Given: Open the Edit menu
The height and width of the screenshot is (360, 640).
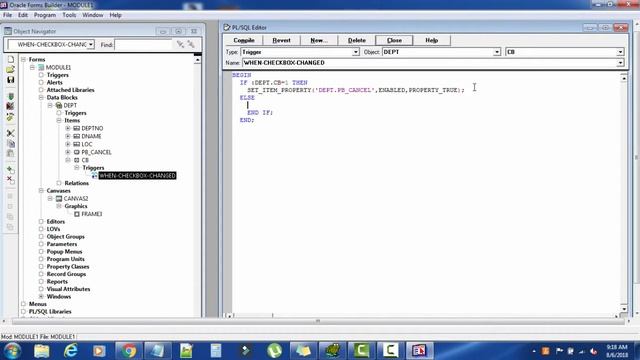Looking at the screenshot, I should (23, 15).
